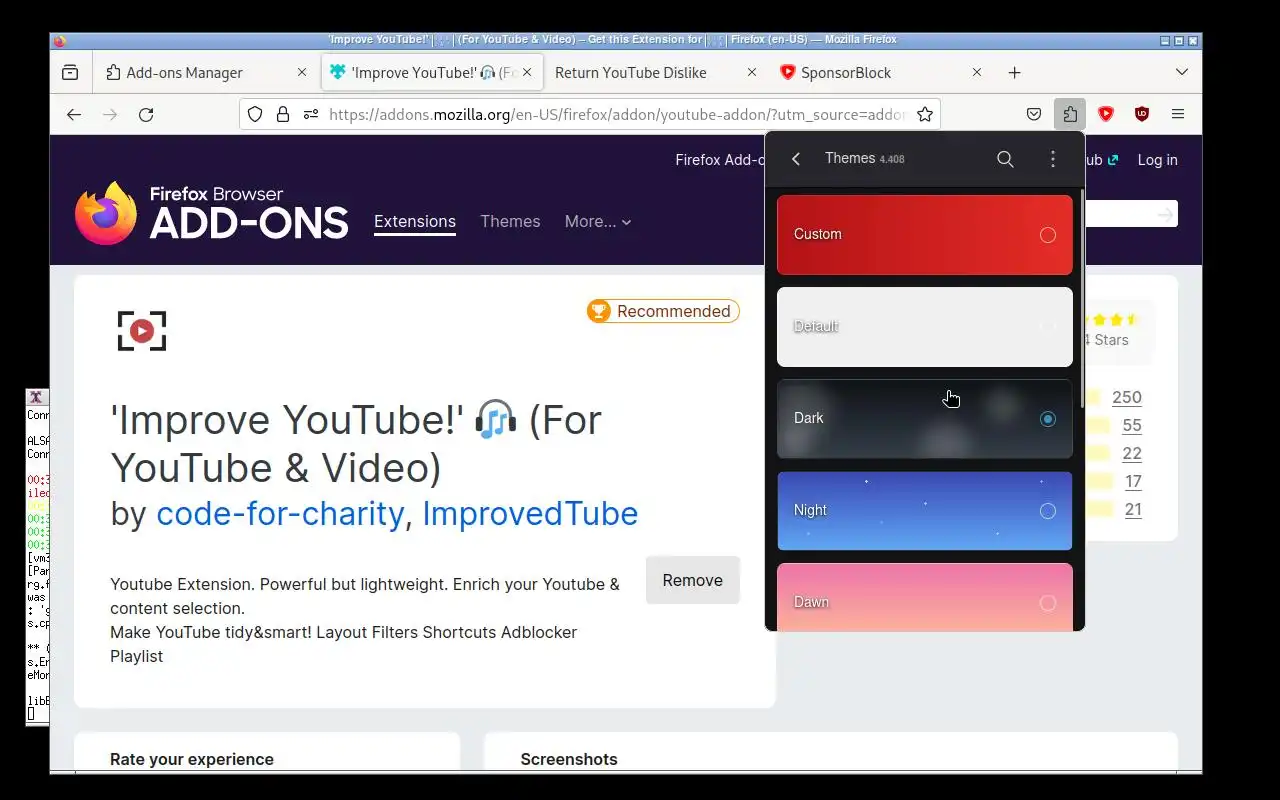Navigate back in browser history
1280x800 pixels.
[x=74, y=114]
